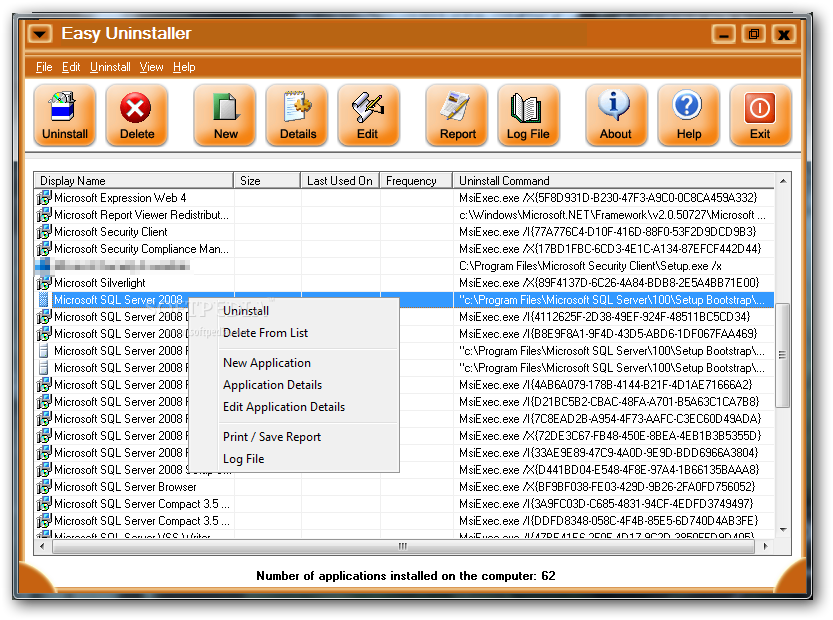Open the Uninstall menu

pos(110,67)
